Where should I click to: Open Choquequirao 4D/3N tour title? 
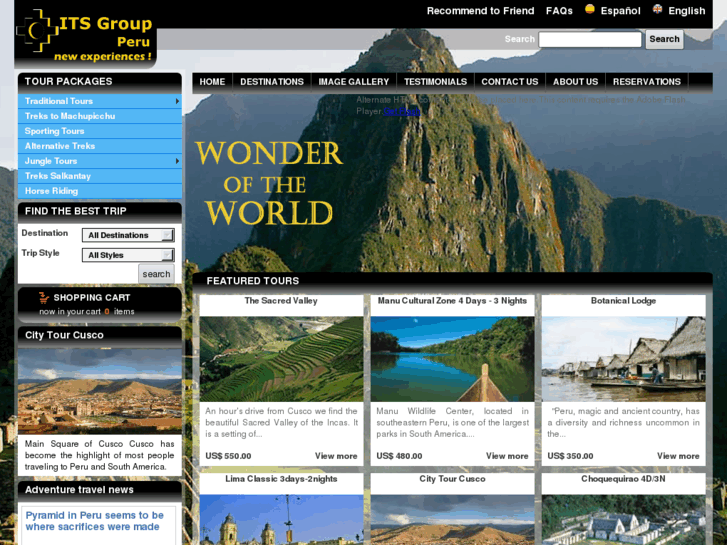click(x=624, y=479)
